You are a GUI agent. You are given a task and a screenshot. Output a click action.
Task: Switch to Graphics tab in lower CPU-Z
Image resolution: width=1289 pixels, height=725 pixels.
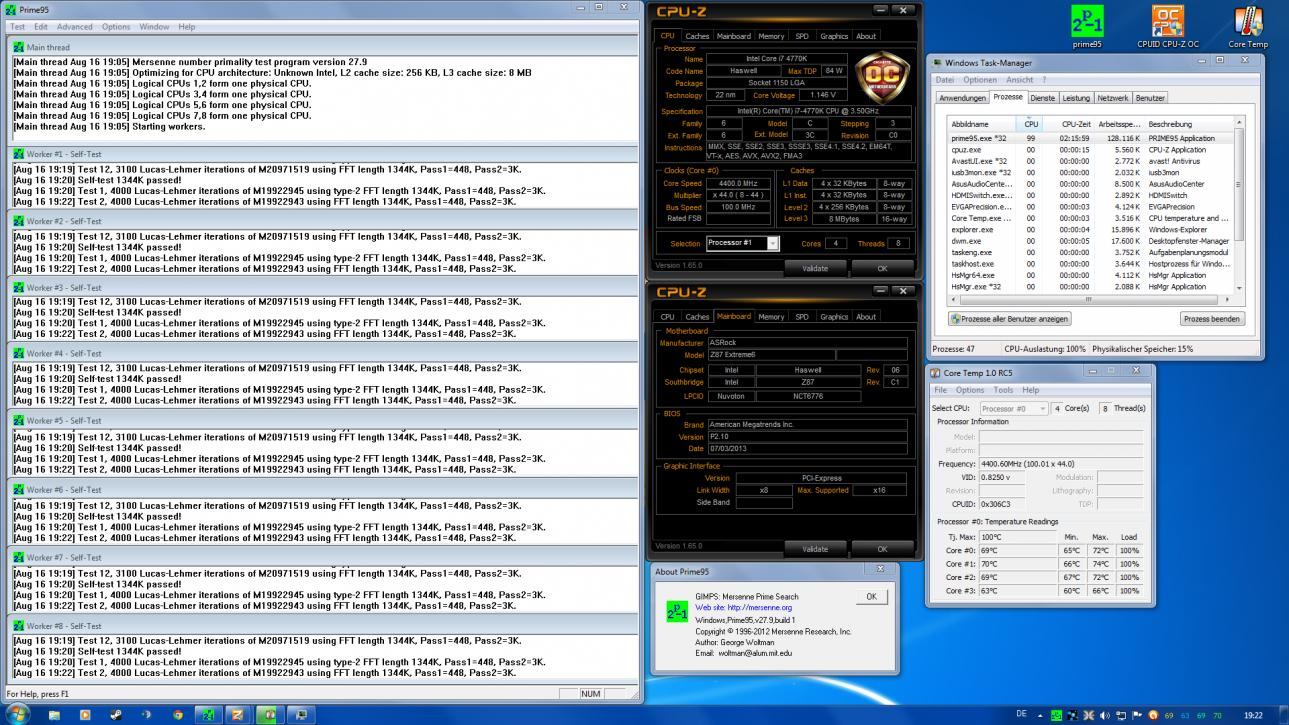click(834, 317)
